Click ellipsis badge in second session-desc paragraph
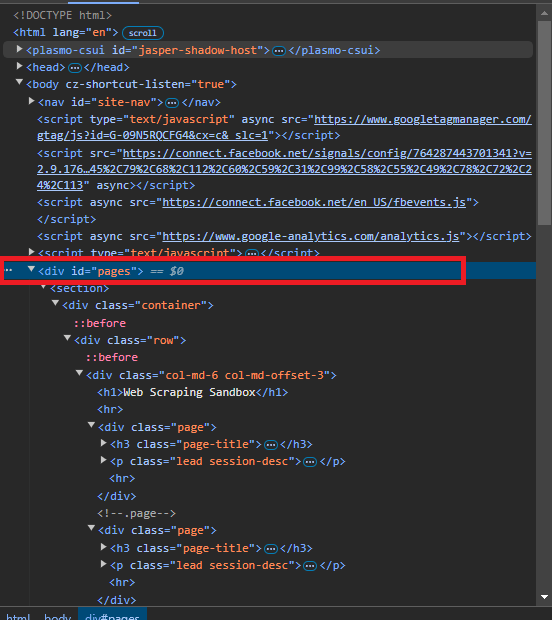Viewport: 552px width, 620px height. tap(310, 566)
